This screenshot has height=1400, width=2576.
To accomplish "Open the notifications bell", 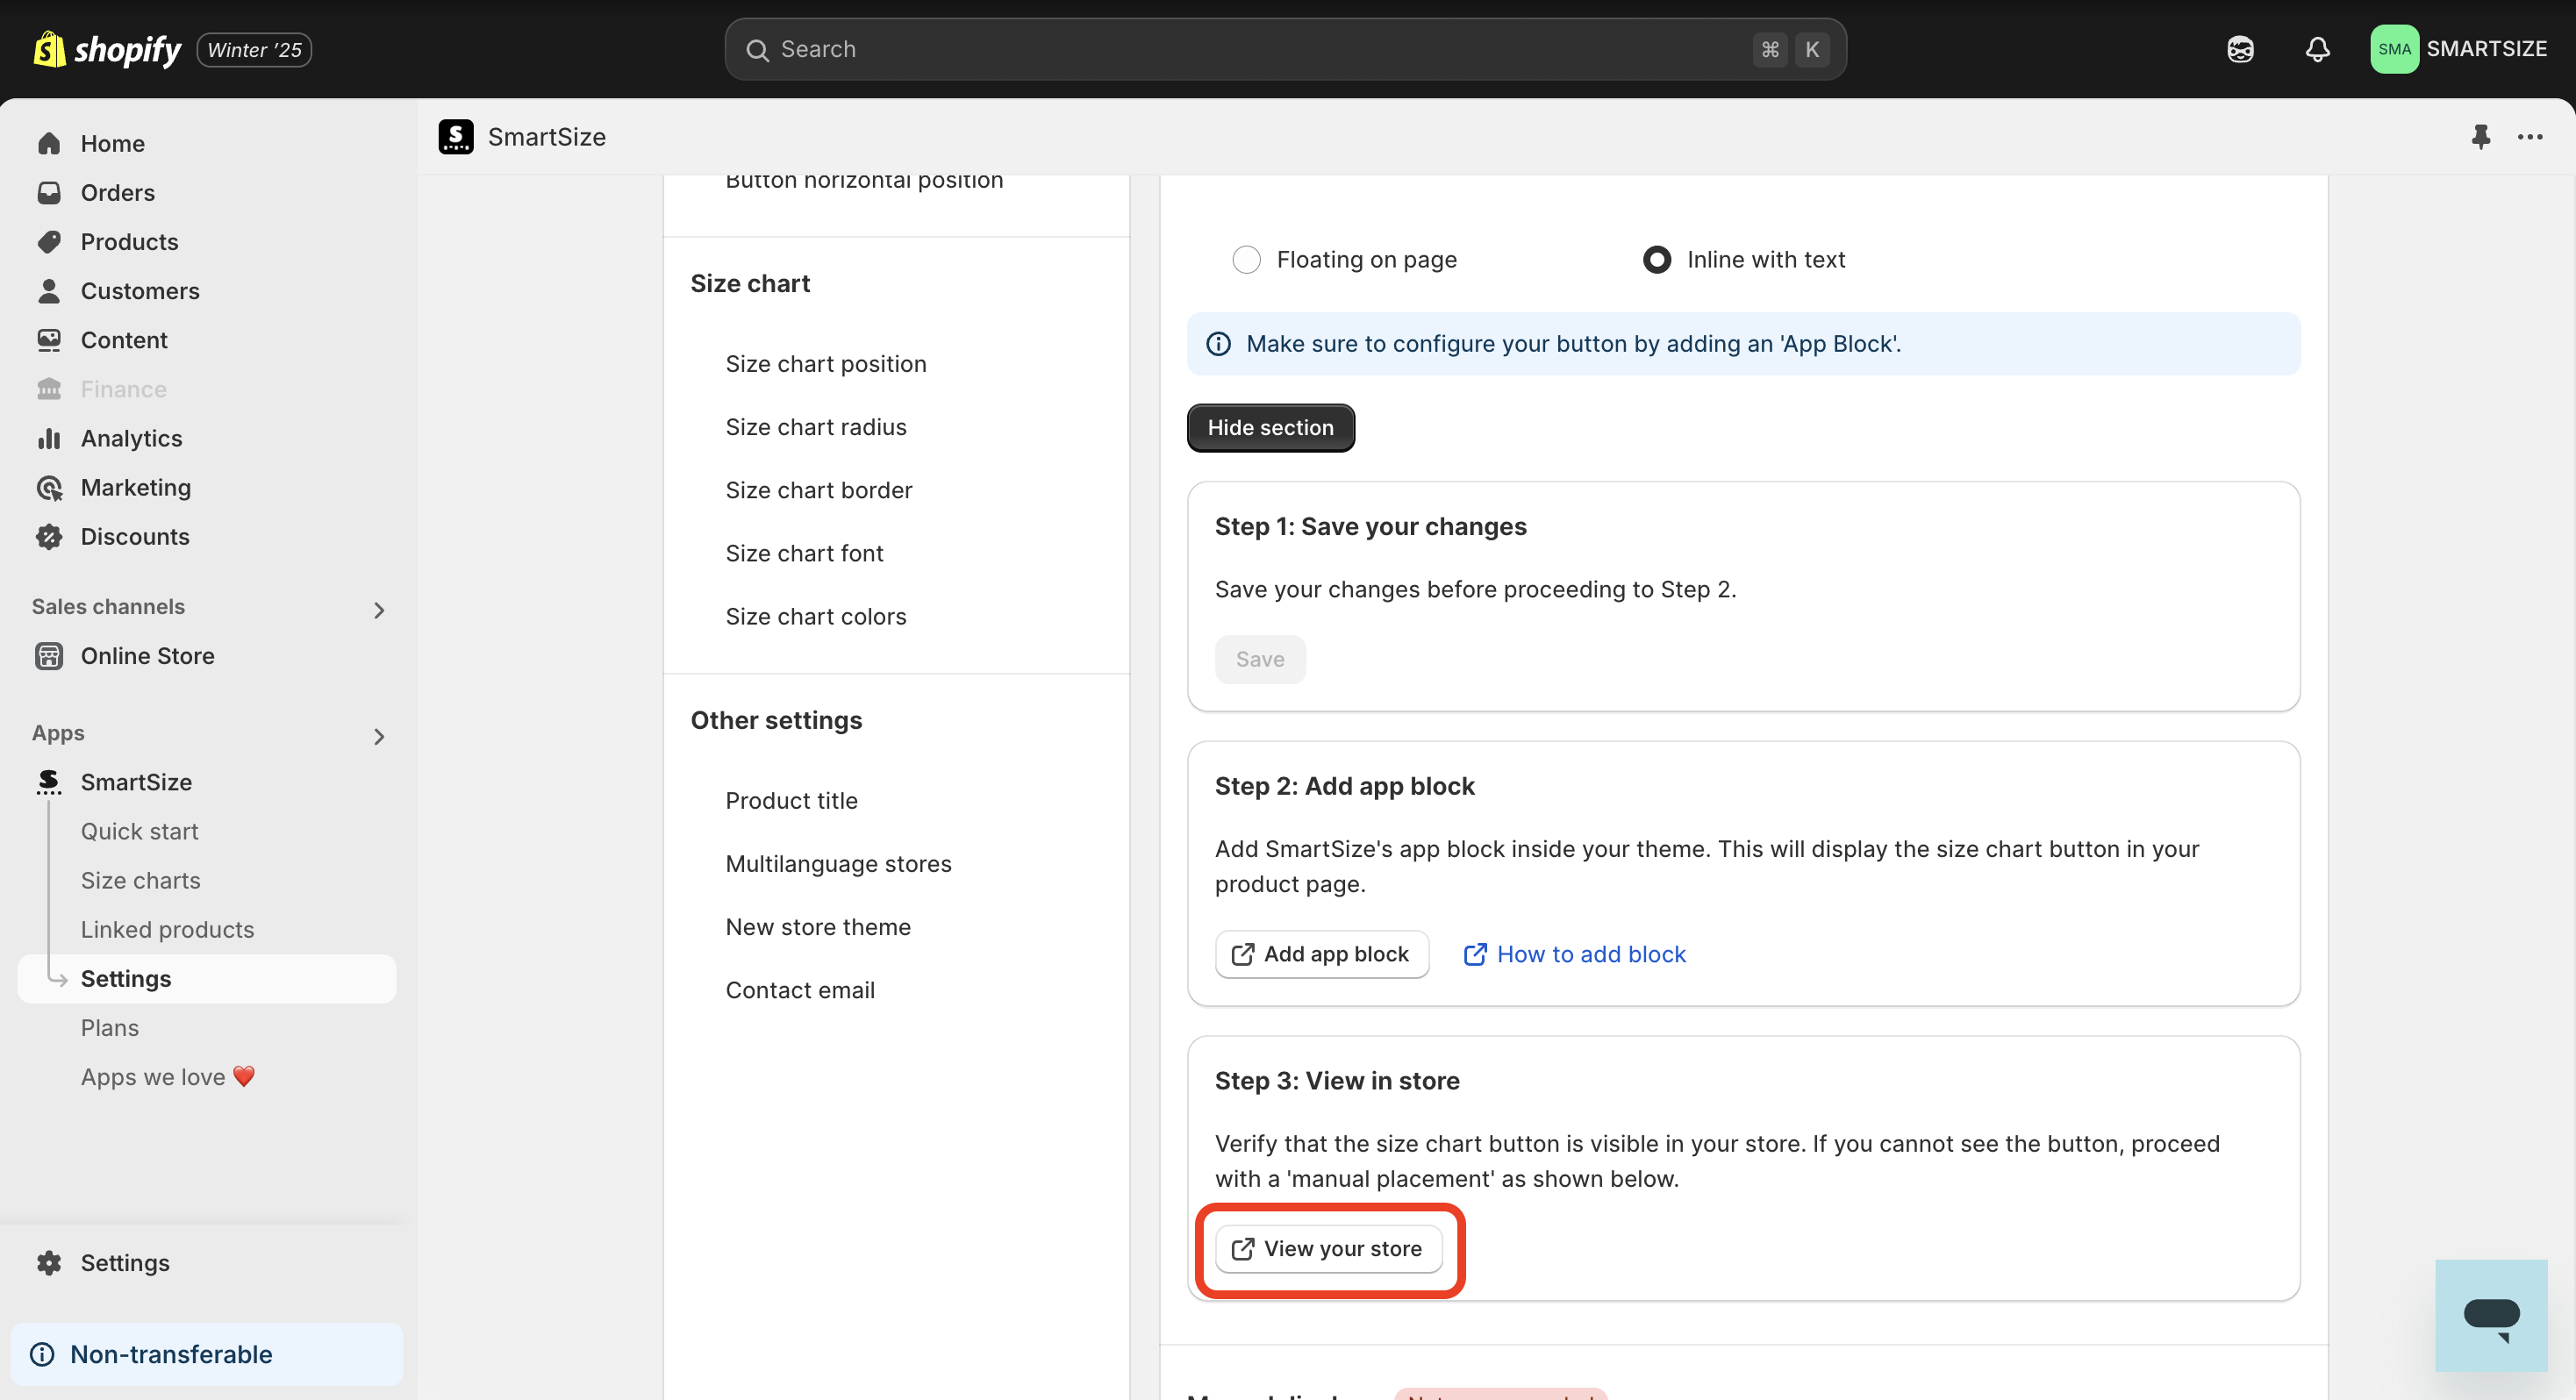I will (2317, 49).
